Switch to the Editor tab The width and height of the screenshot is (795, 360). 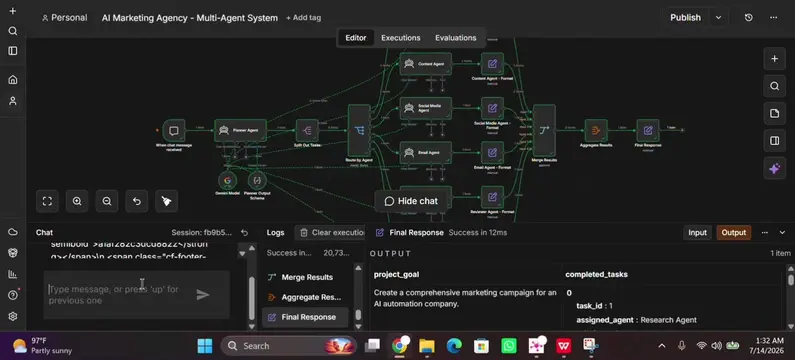[355, 38]
